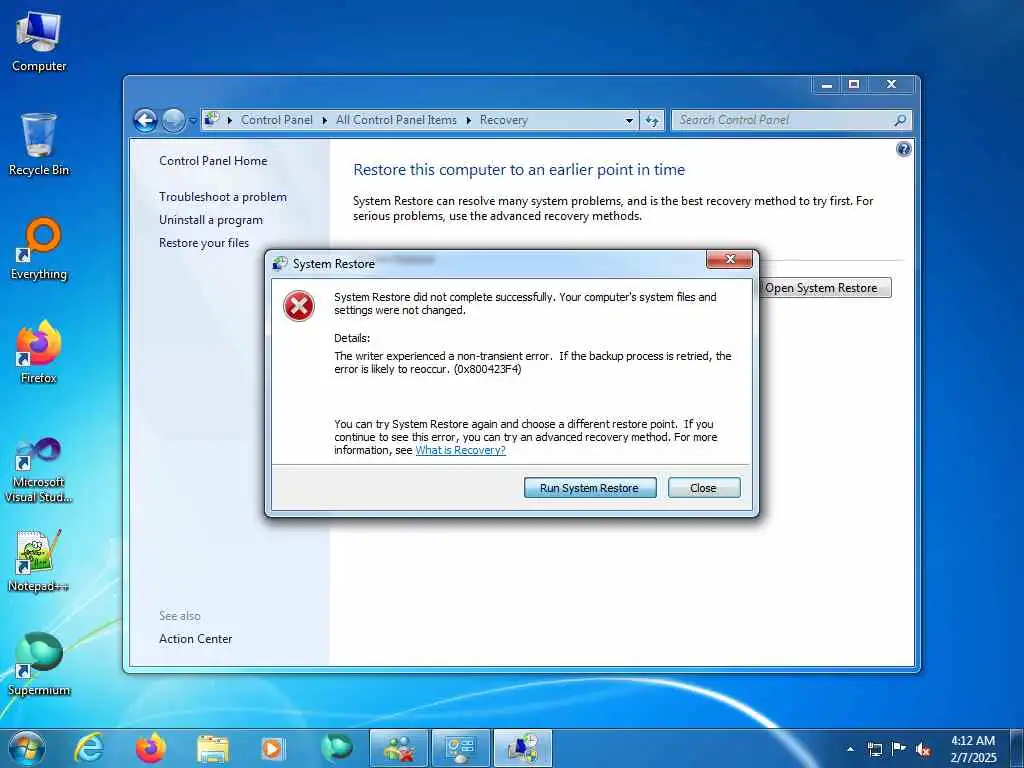Open the recent pages dropdown arrow
Viewport: 1024px width, 768px height.
193,121
